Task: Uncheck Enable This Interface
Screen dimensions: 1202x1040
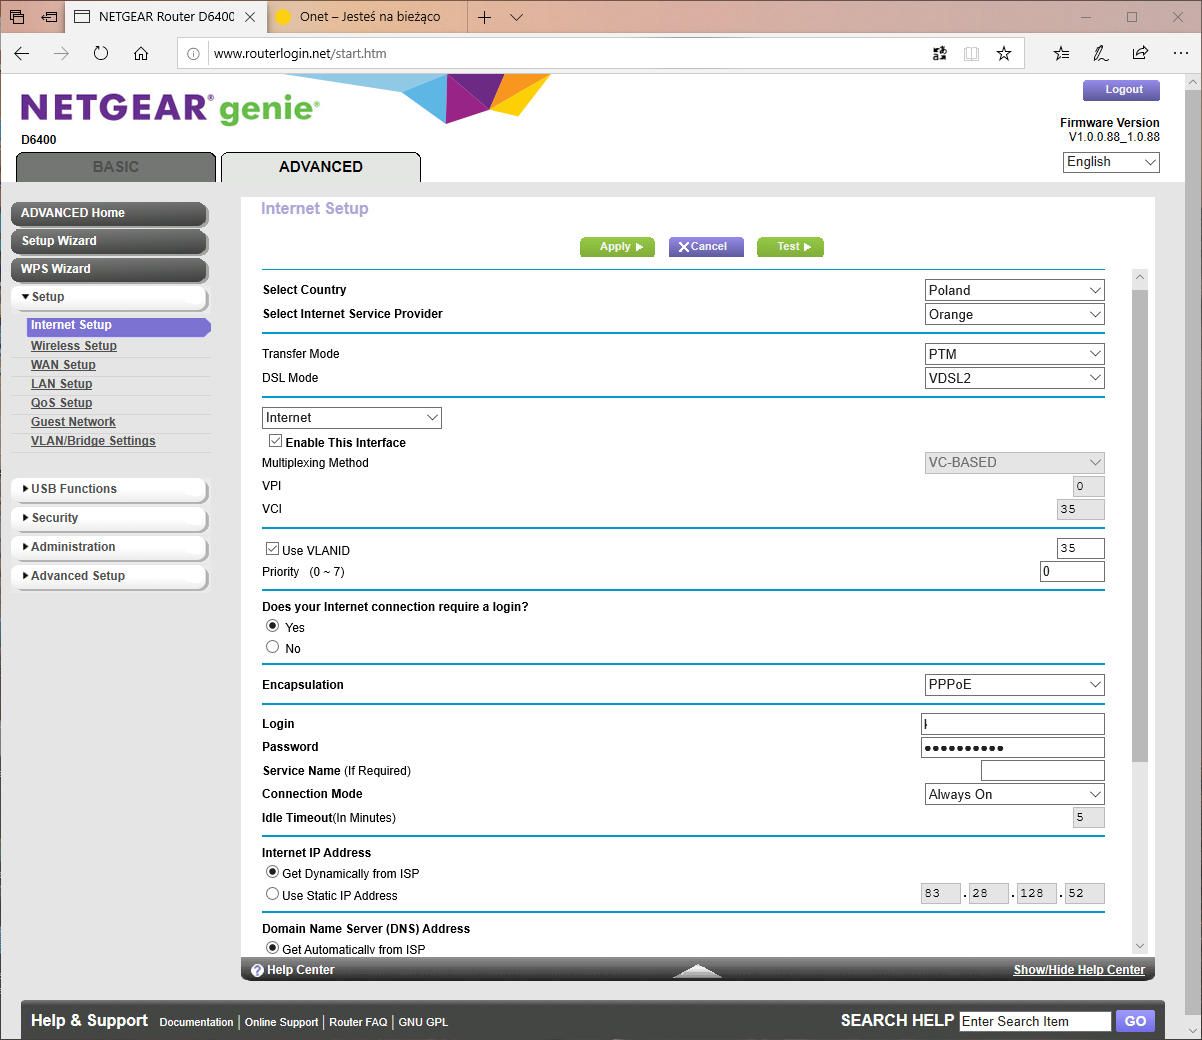Action: coord(275,440)
